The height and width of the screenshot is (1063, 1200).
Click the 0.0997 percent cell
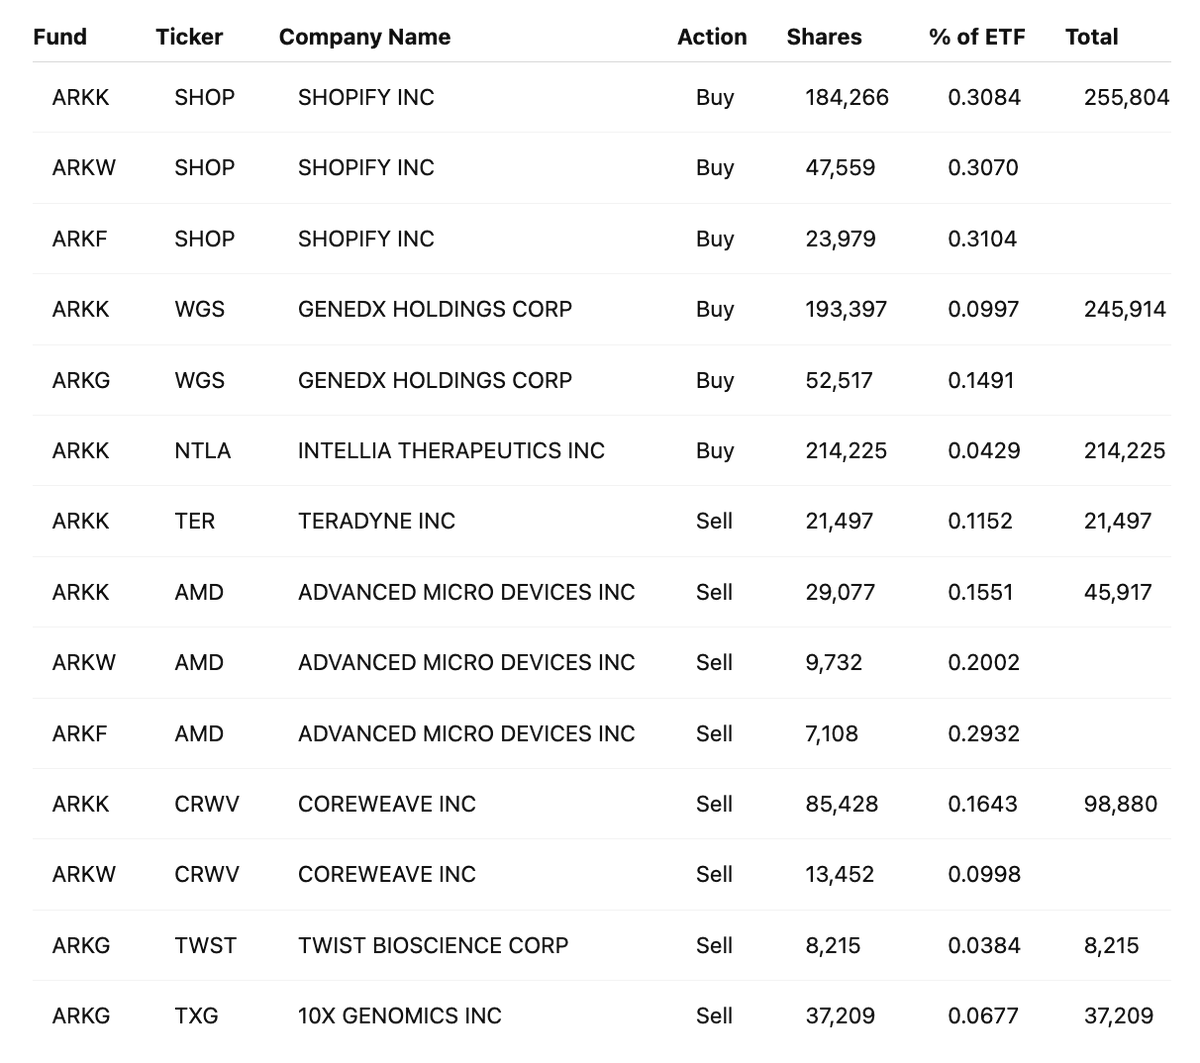[x=983, y=309]
